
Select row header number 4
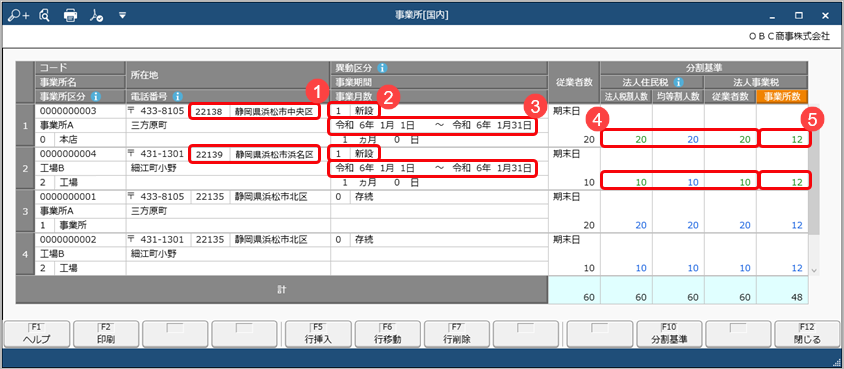click(x=25, y=253)
